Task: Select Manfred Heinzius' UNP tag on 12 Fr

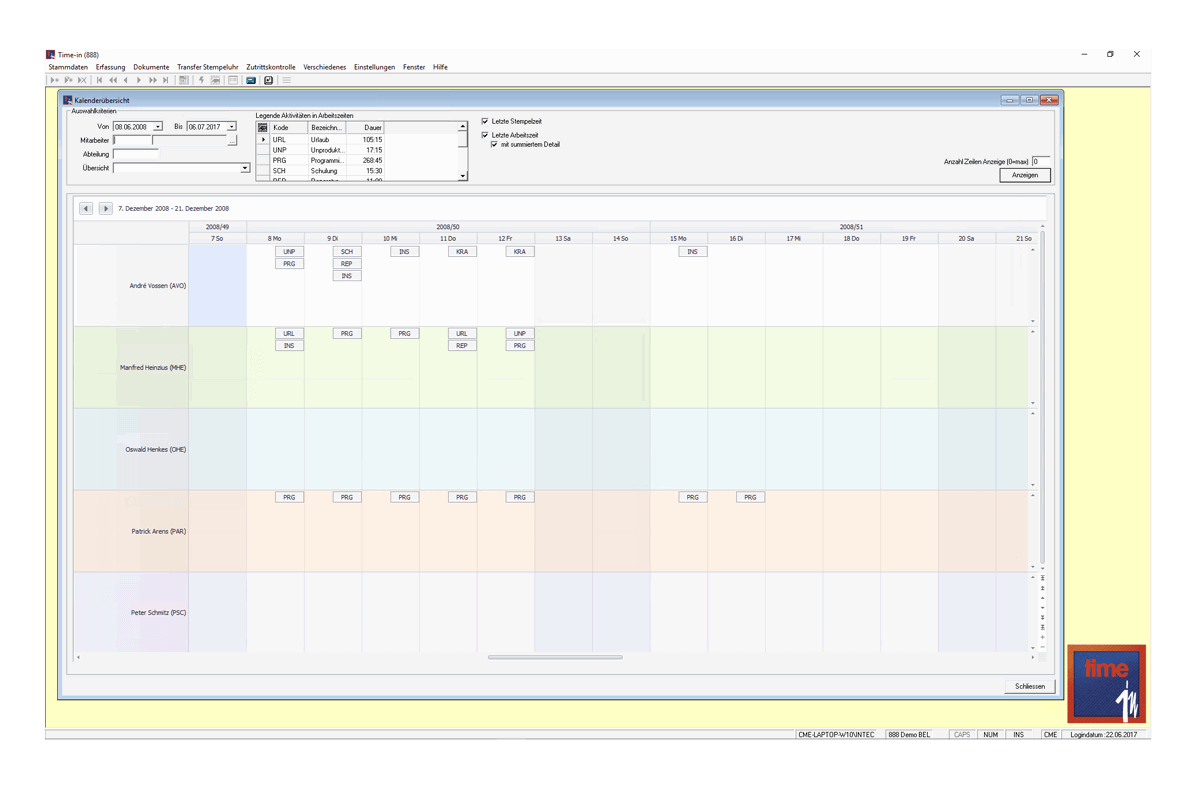Action: click(x=520, y=334)
